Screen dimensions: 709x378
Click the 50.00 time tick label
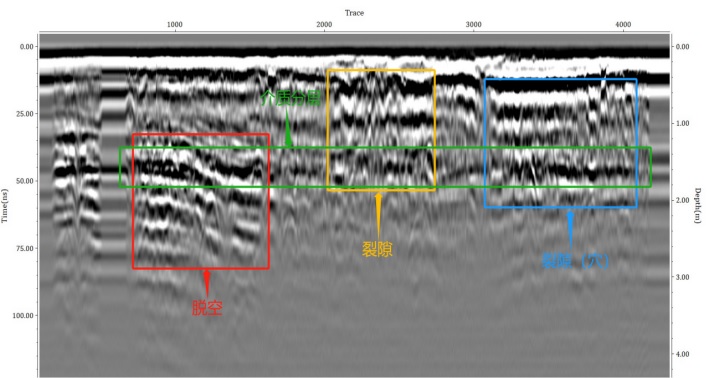(x=25, y=181)
